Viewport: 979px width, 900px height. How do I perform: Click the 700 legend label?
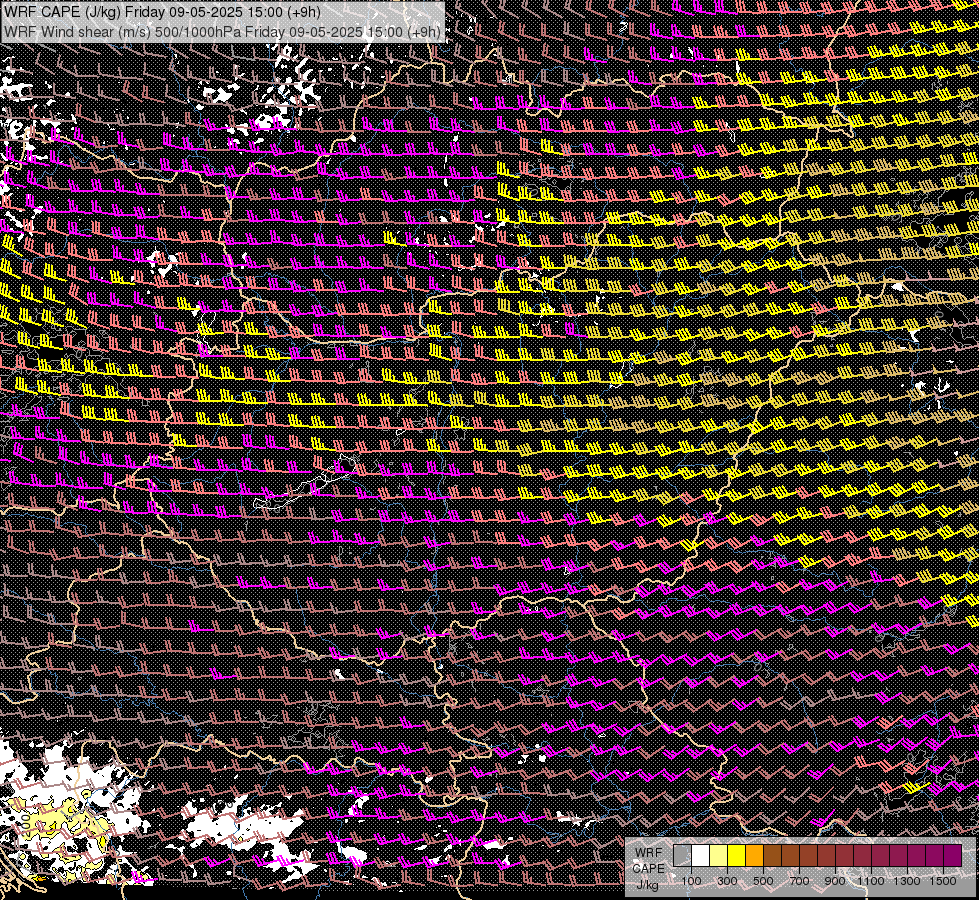tap(800, 881)
